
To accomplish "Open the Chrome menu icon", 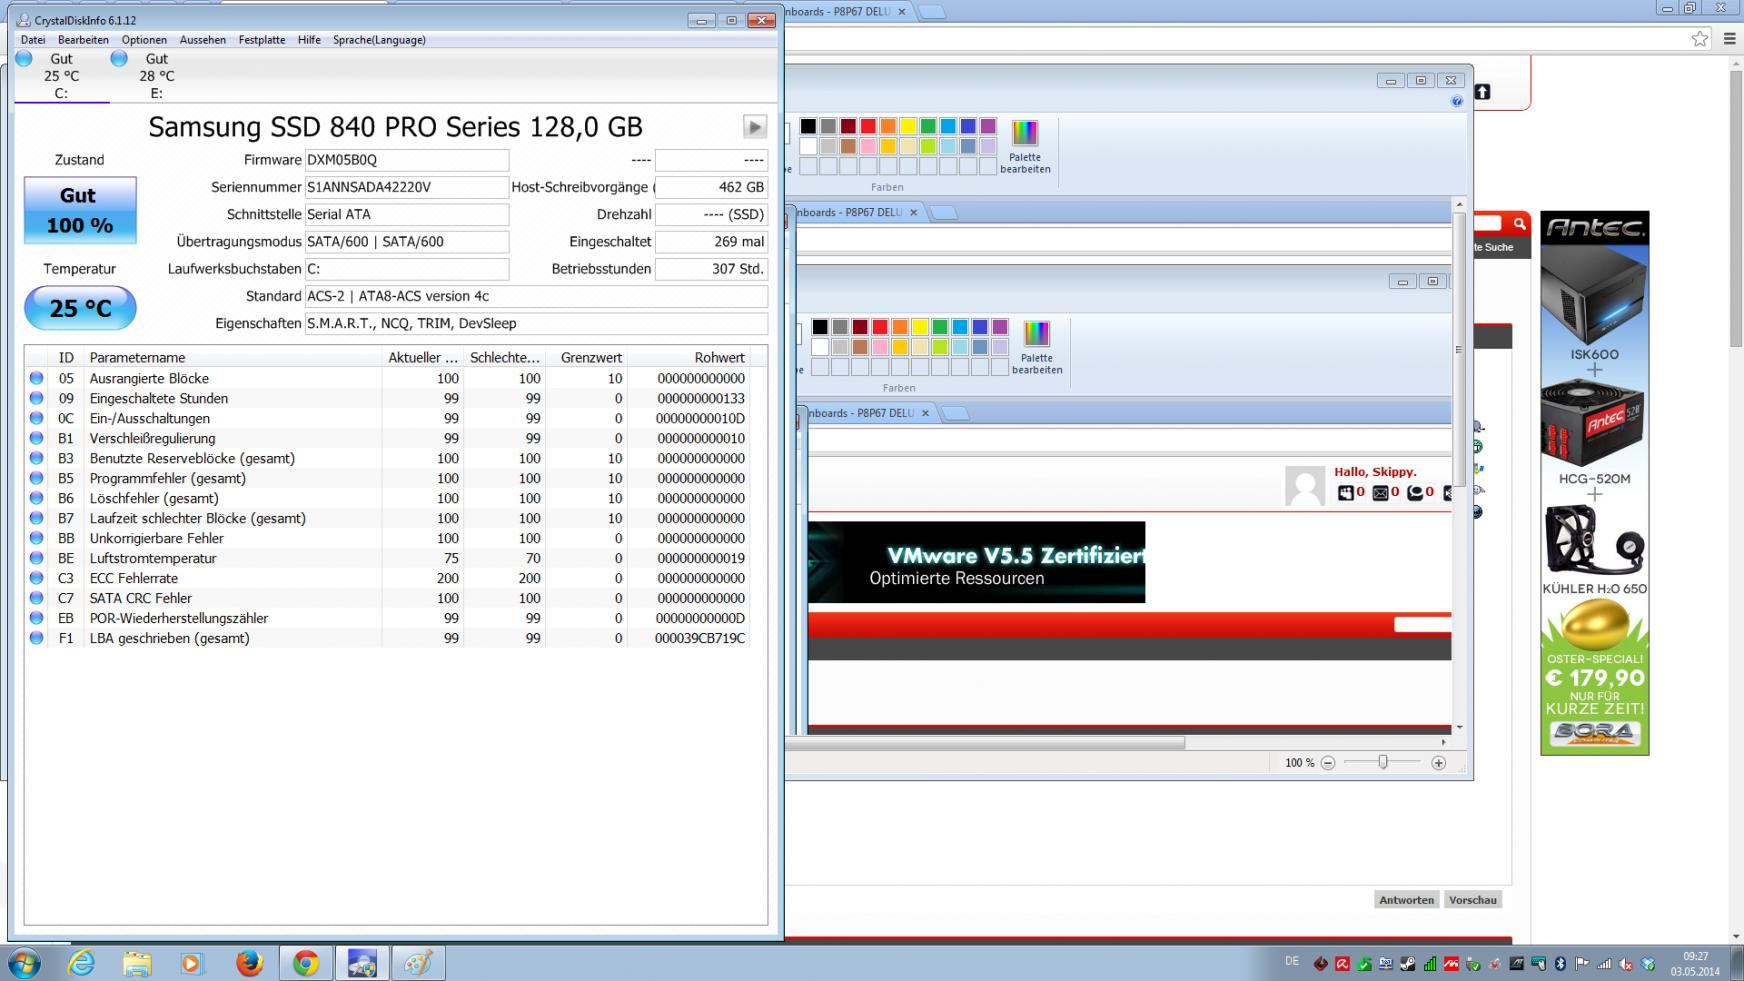I will (1730, 39).
